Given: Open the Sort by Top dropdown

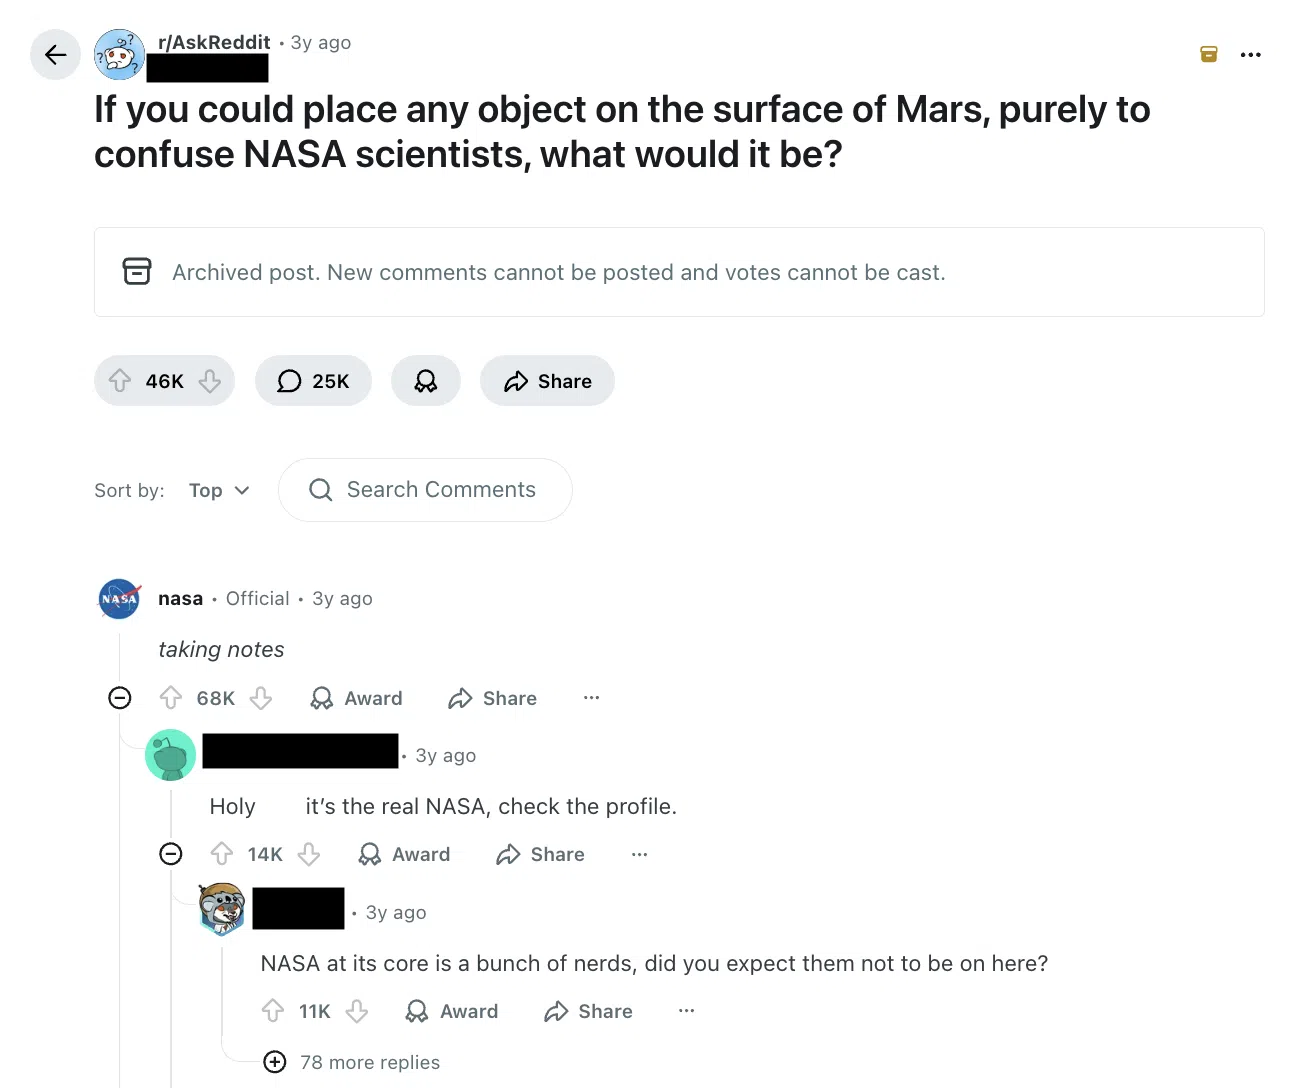Looking at the screenshot, I should click(x=218, y=490).
